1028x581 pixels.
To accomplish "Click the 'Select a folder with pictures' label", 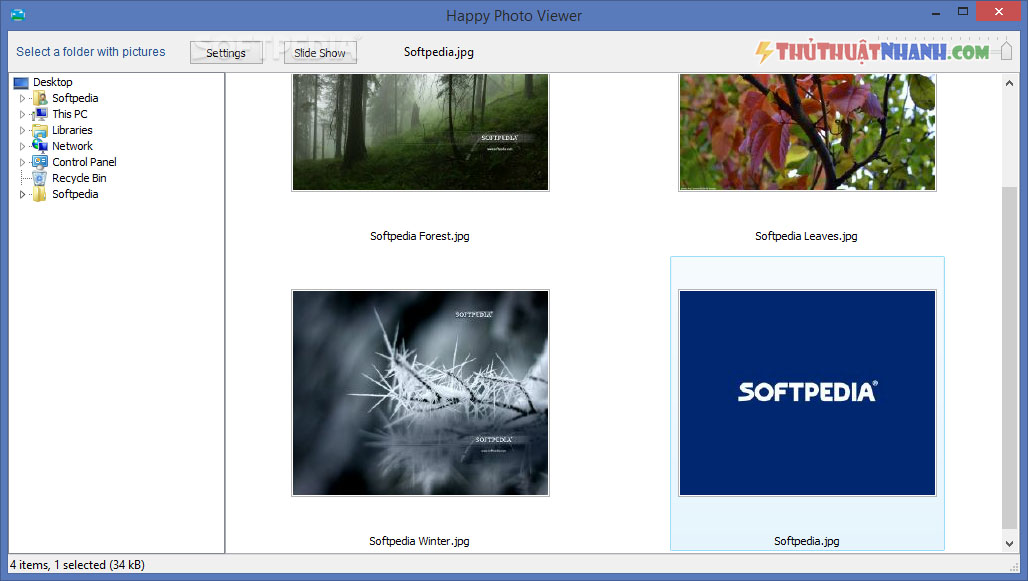I will [91, 52].
